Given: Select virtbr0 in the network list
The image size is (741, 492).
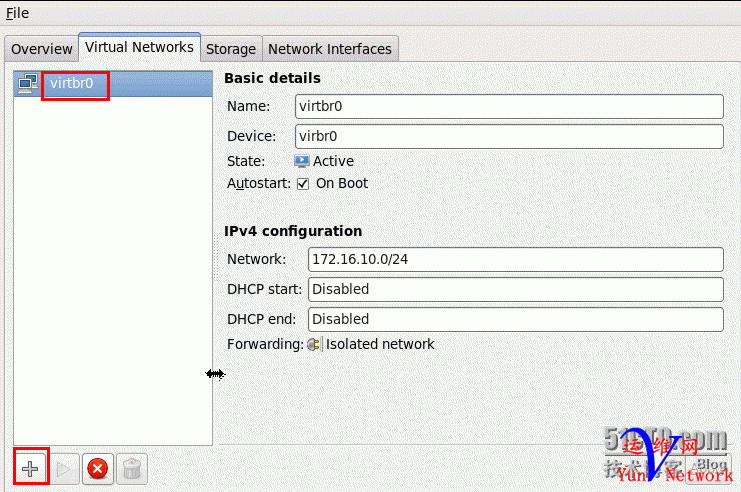Looking at the screenshot, I should (x=72, y=84).
